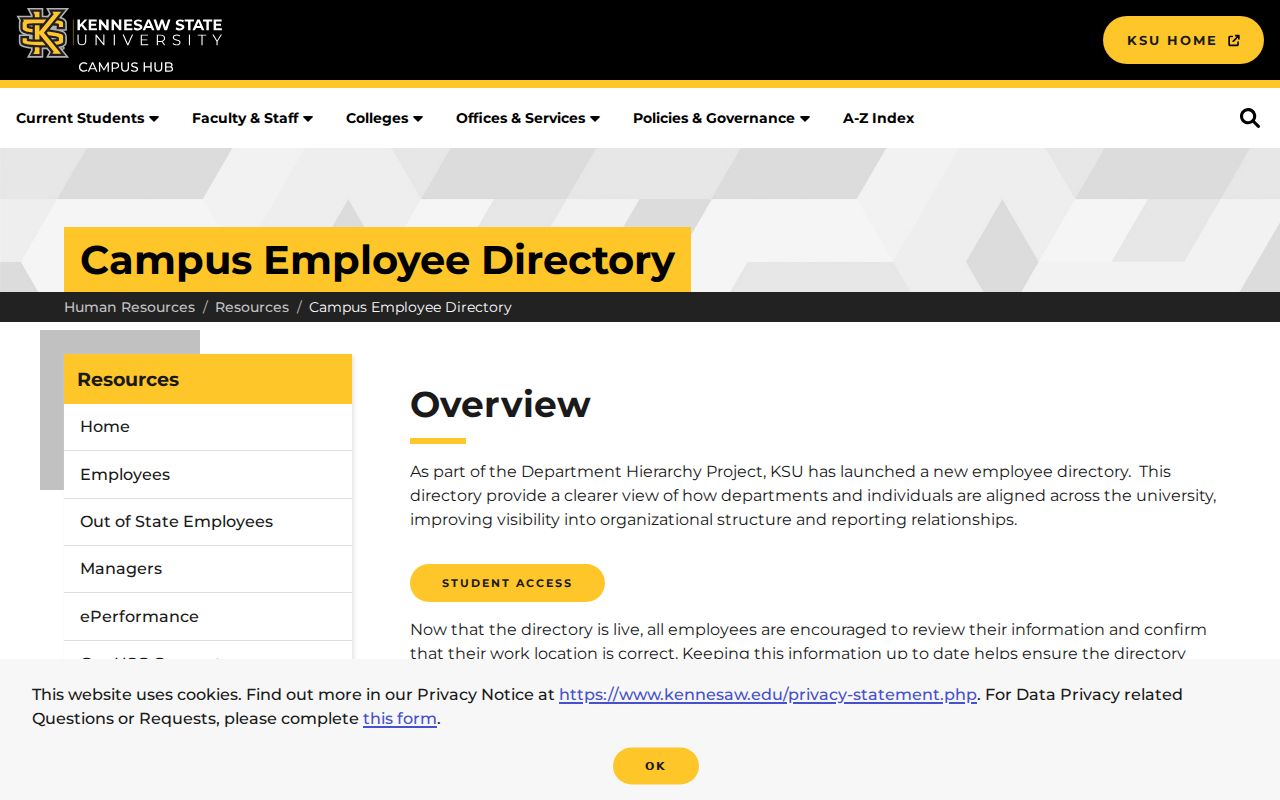
Task: Open the privacy-statement.php link
Action: point(768,694)
